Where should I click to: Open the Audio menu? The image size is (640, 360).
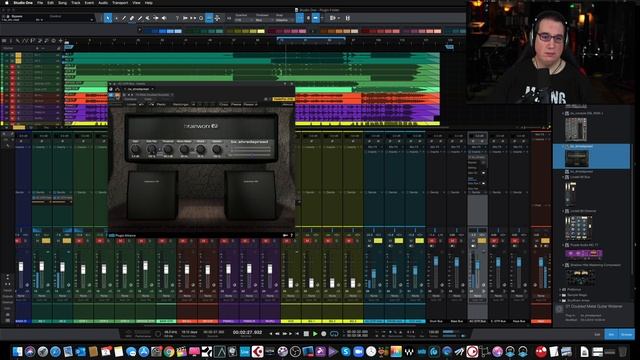(x=103, y=2)
